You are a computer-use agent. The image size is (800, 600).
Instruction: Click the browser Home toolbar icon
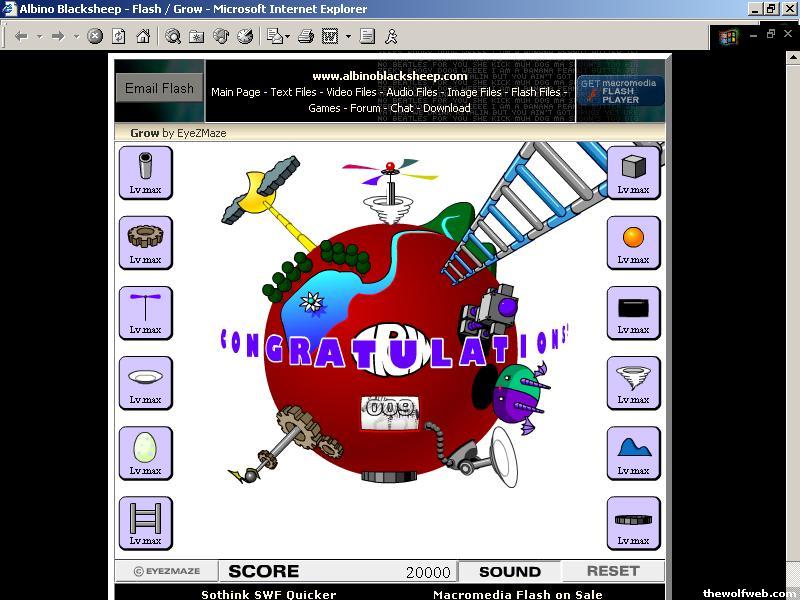pos(143,36)
